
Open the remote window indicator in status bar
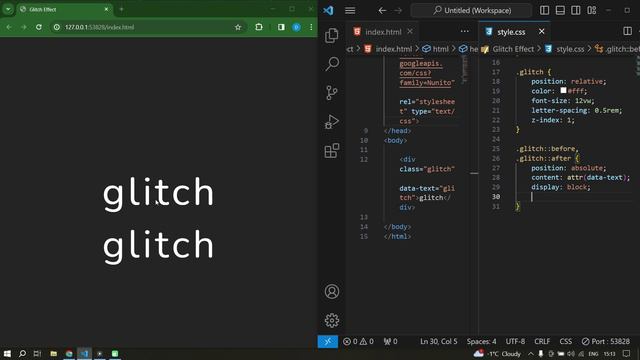click(328, 341)
